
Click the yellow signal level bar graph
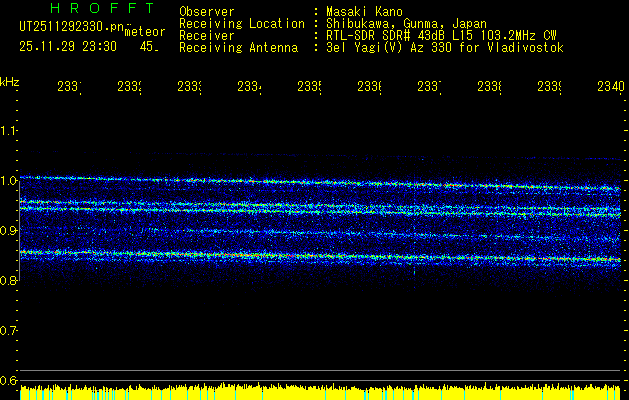click(x=321, y=392)
